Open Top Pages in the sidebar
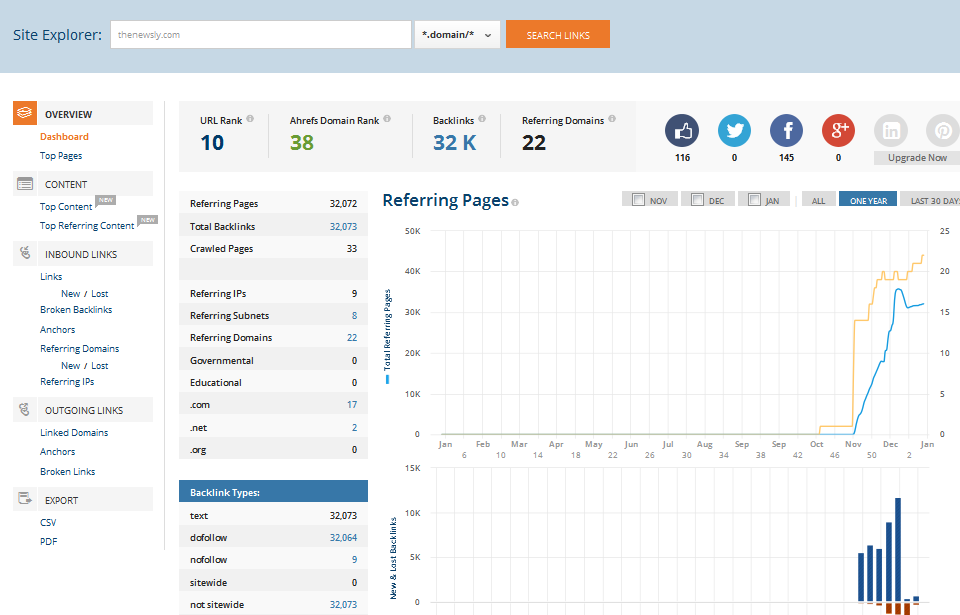 coord(61,156)
